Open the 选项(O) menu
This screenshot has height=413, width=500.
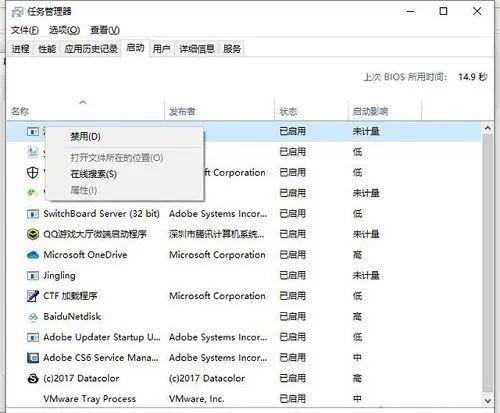64,30
